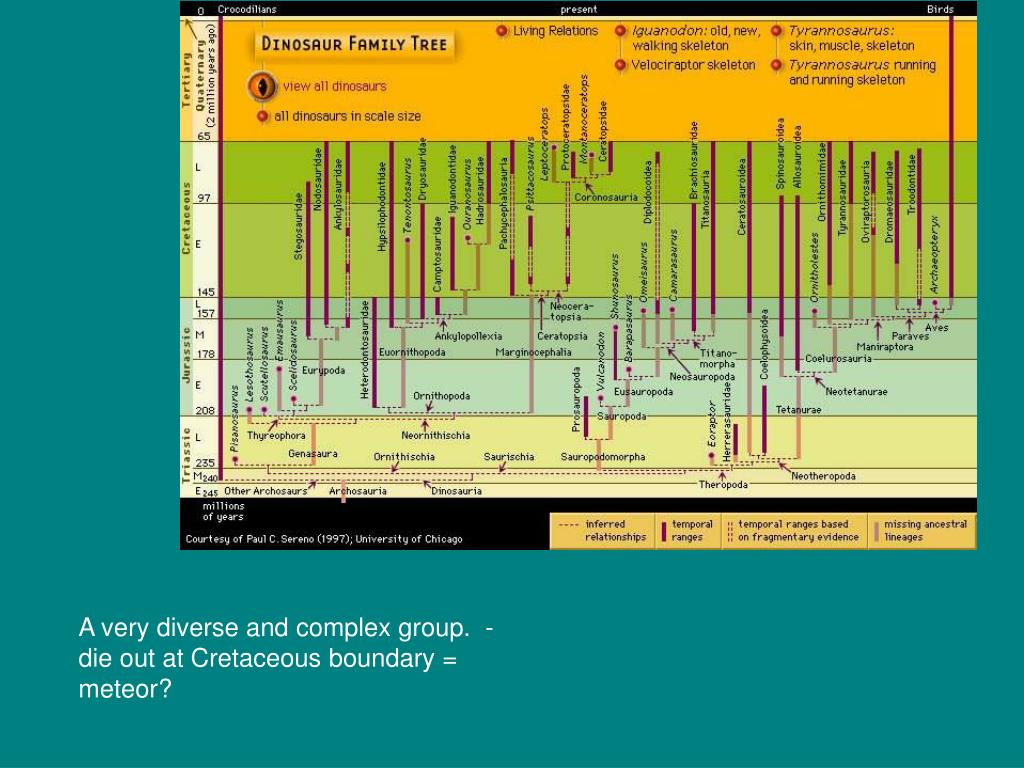The height and width of the screenshot is (768, 1024).
Task: Click the Saurischia label
Action: 509,457
